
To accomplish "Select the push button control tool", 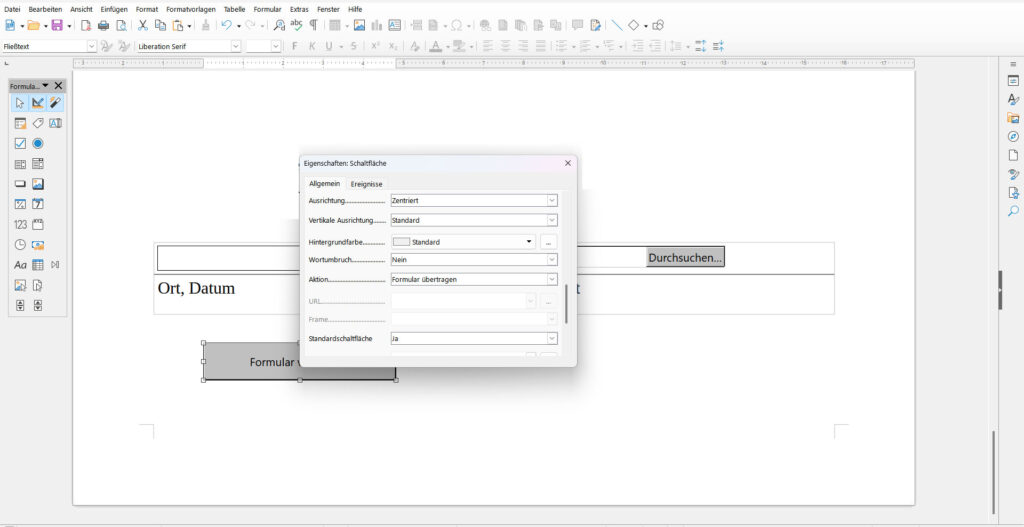I will [20, 184].
